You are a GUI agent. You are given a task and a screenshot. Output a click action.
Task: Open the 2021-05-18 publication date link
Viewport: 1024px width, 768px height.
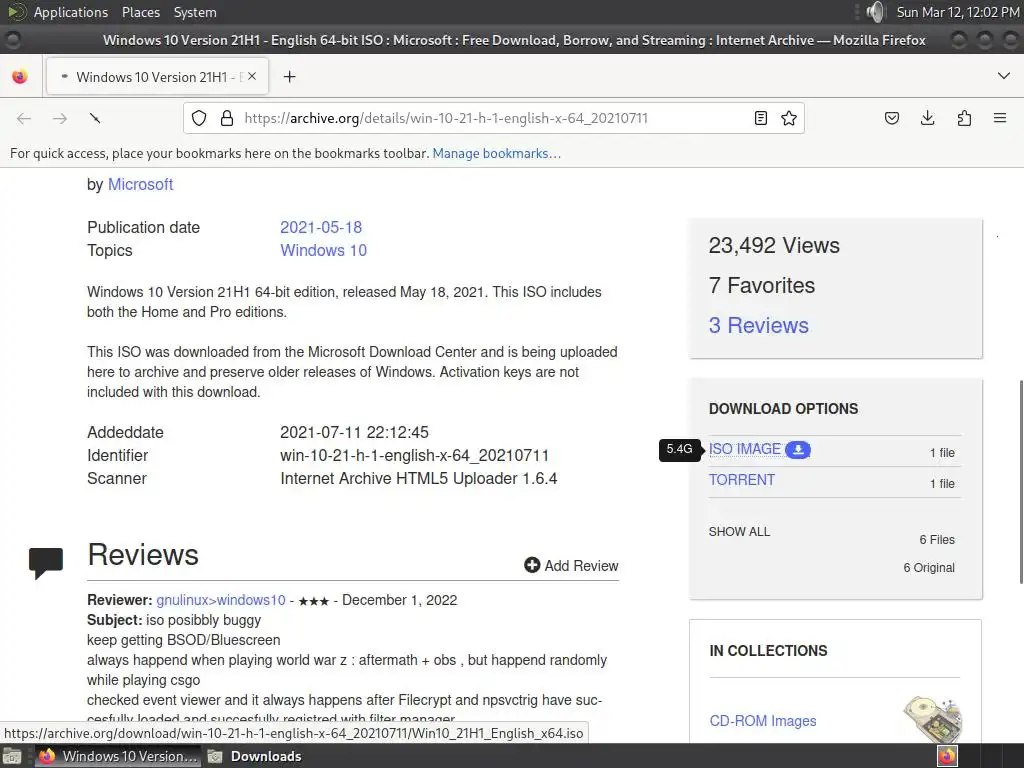pos(321,227)
